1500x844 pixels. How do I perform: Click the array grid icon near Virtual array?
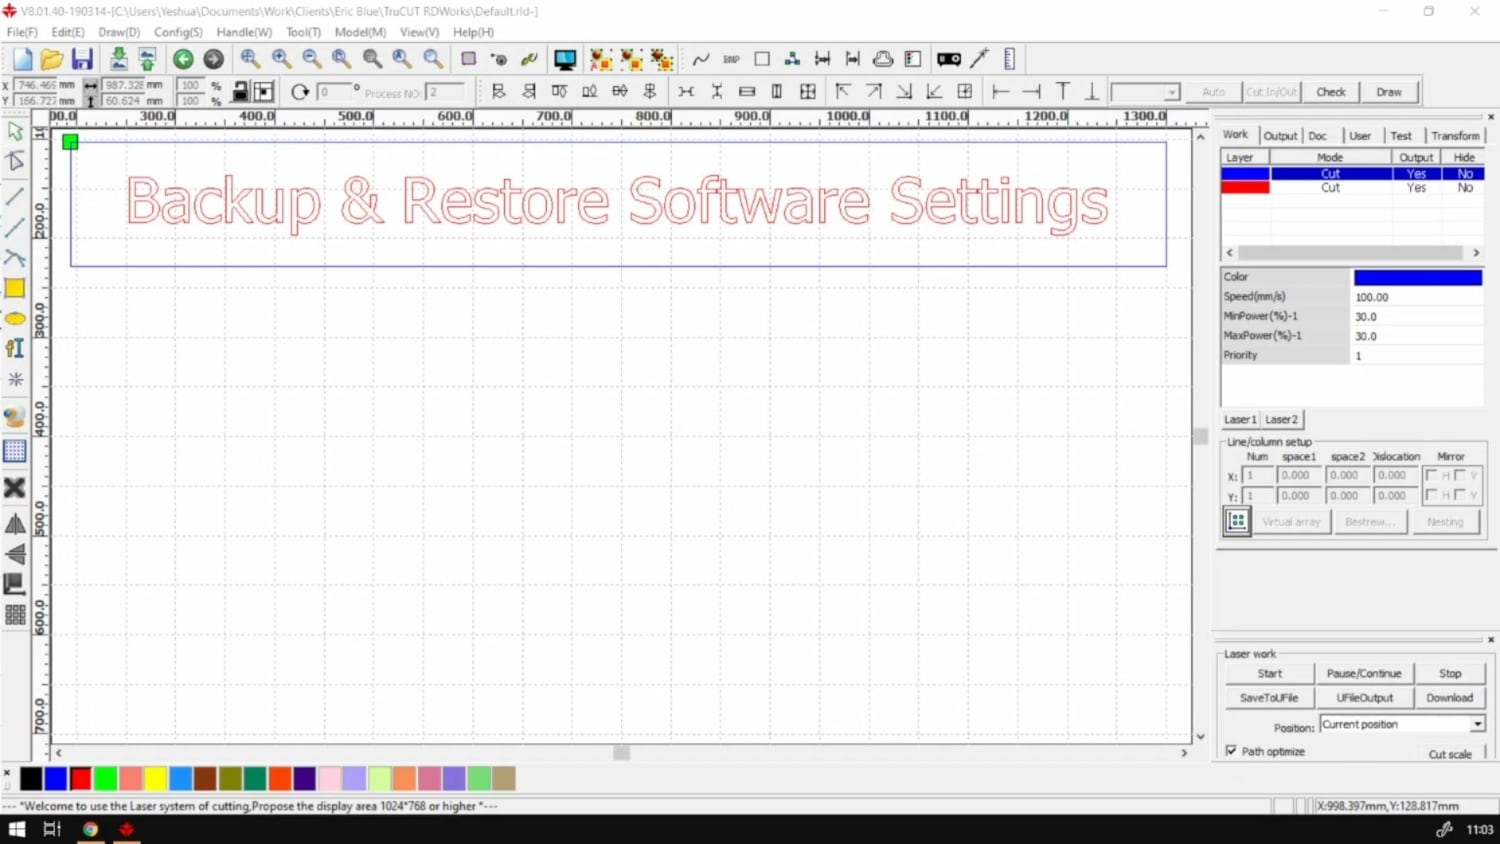tap(1237, 521)
